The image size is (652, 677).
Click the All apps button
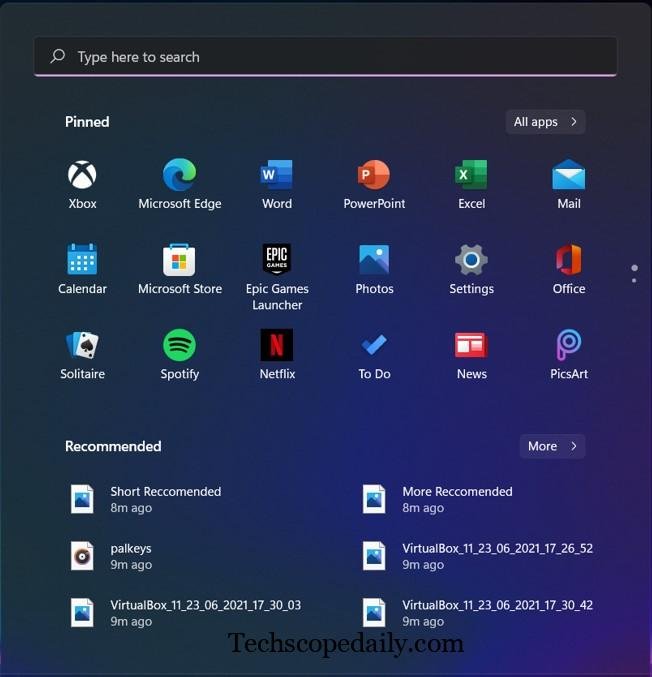545,122
